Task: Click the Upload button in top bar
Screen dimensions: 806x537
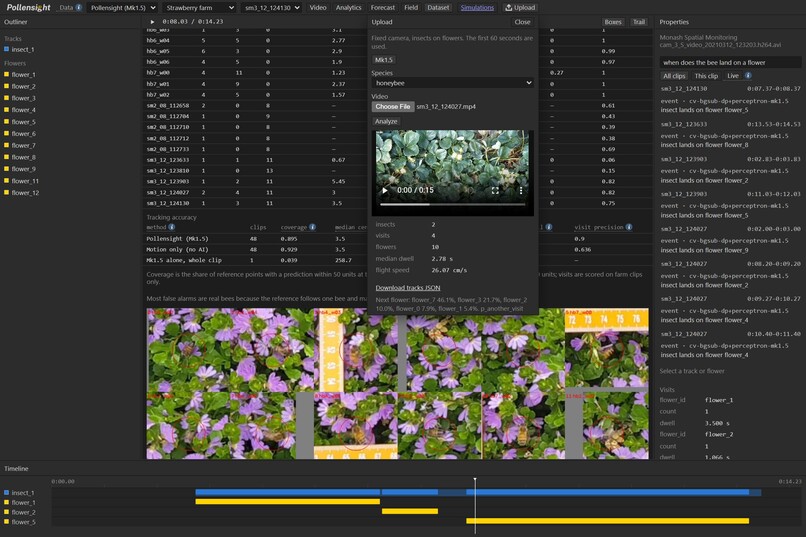Action: 520,8
